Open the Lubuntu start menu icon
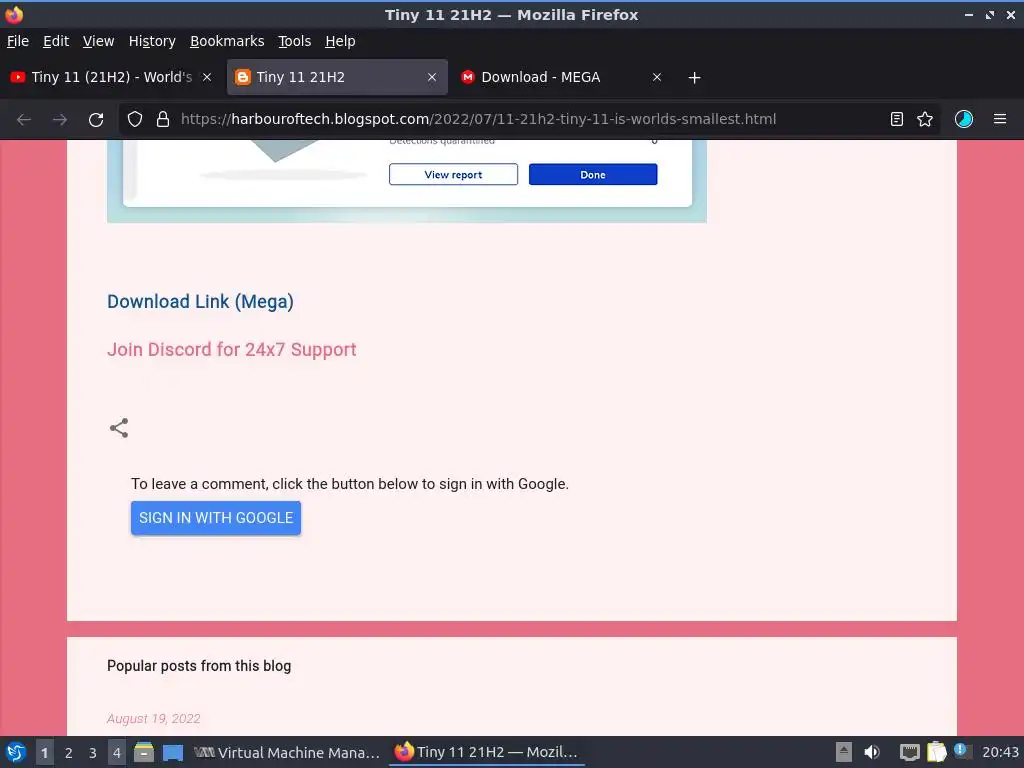The height and width of the screenshot is (768, 1024). pos(16,752)
